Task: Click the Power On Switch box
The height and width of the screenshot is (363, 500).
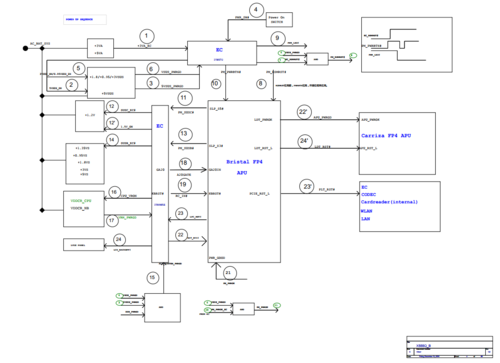Action: [x=279, y=20]
